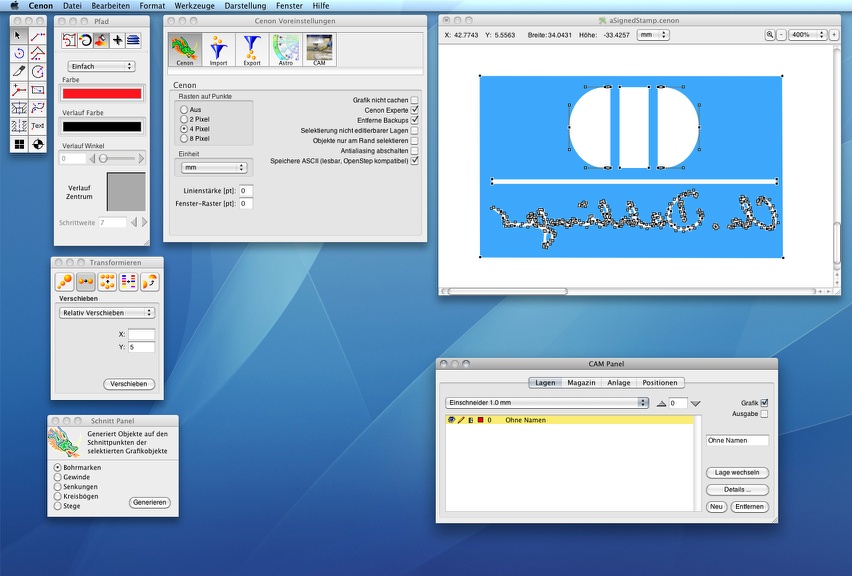Viewport: 852px width, 576px height.
Task: Switch to the Export preferences icon
Action: 252,49
